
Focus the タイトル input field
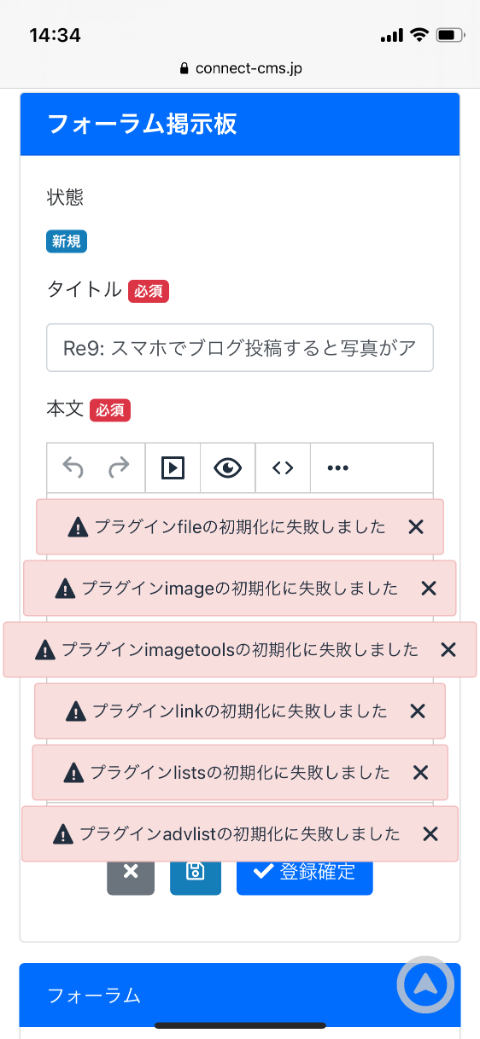(239, 347)
